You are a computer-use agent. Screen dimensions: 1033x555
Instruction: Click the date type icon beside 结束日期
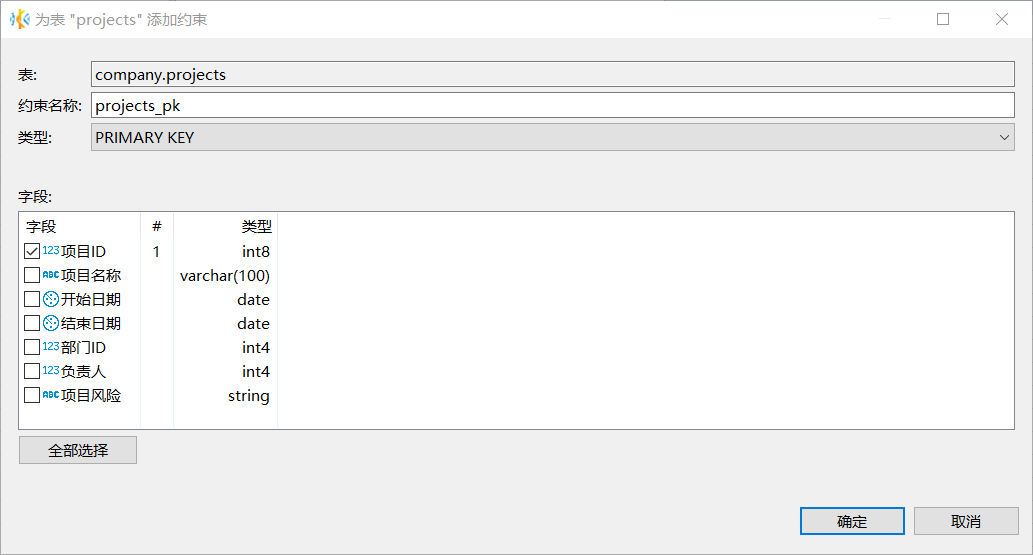tap(51, 323)
